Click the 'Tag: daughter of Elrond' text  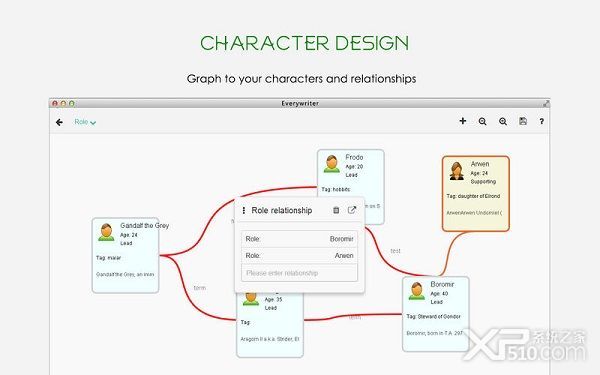point(473,196)
